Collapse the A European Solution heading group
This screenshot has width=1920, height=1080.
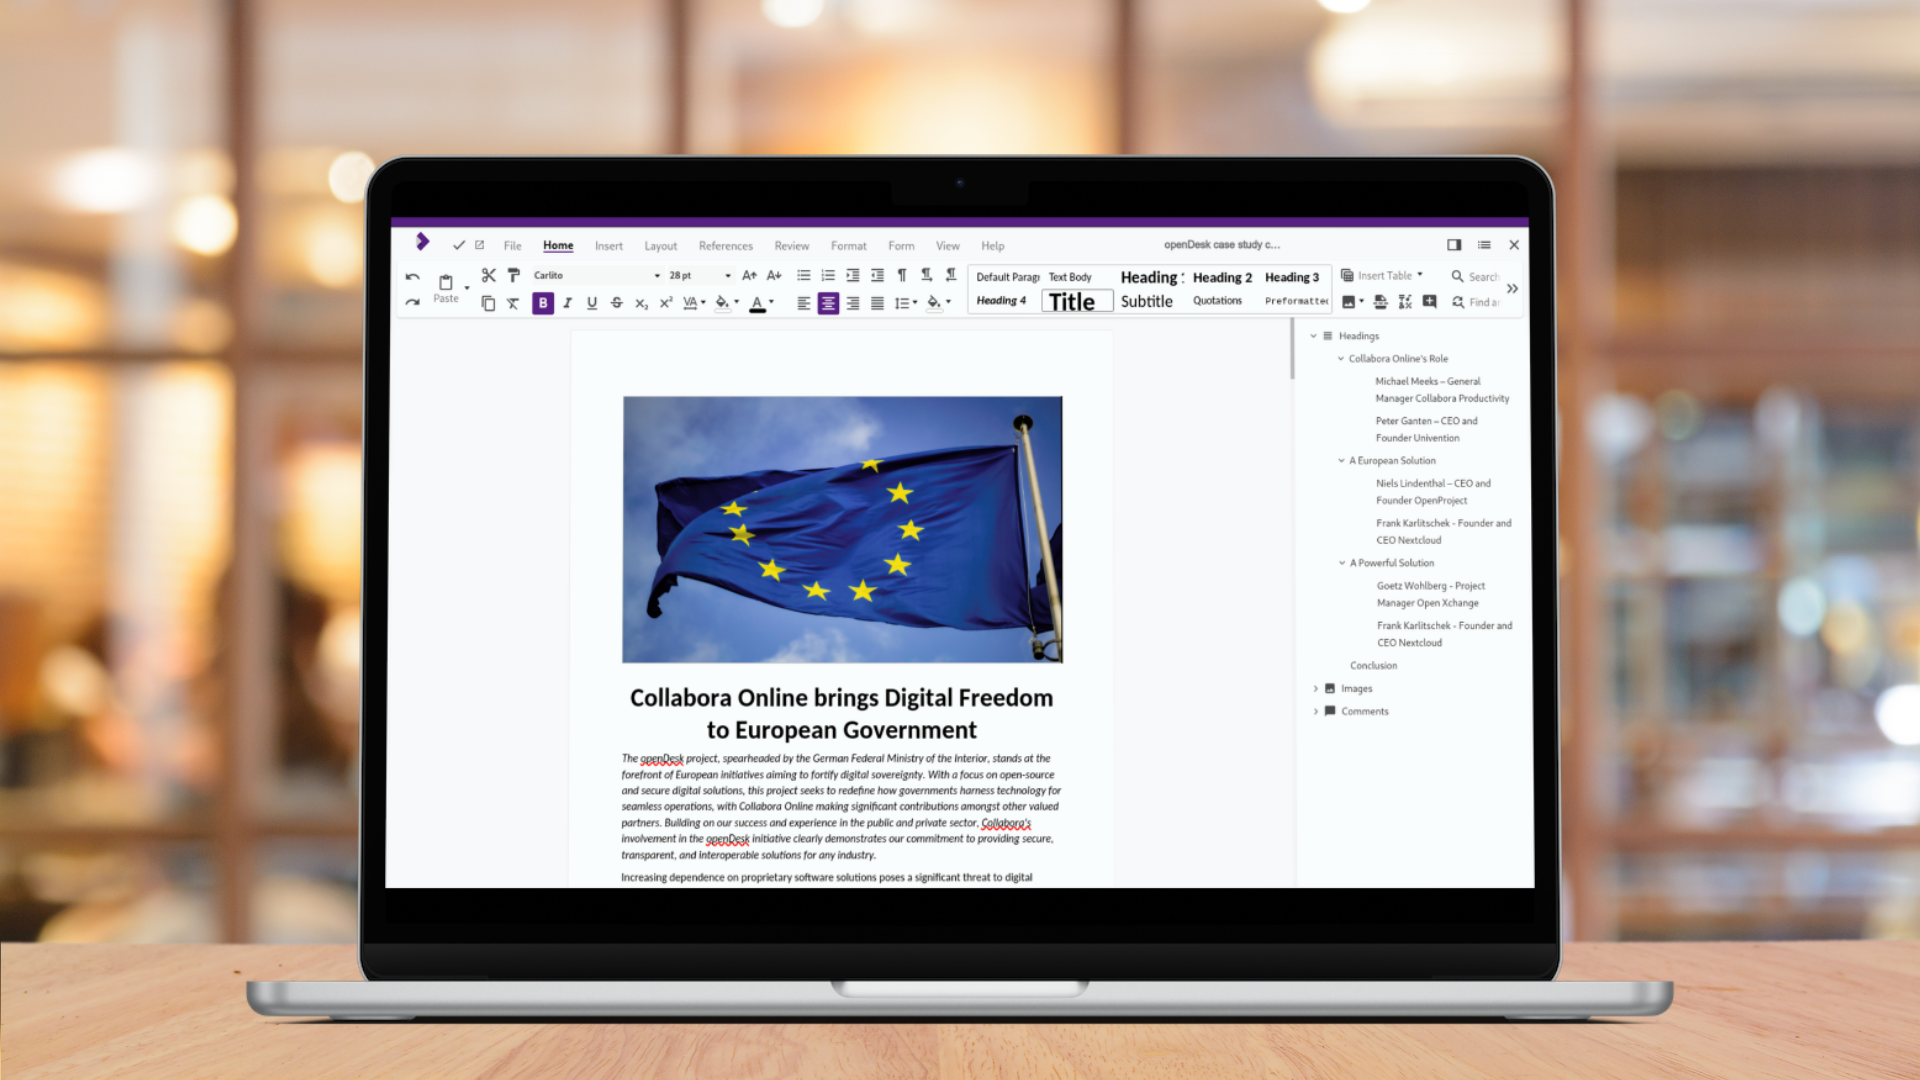tap(1341, 461)
